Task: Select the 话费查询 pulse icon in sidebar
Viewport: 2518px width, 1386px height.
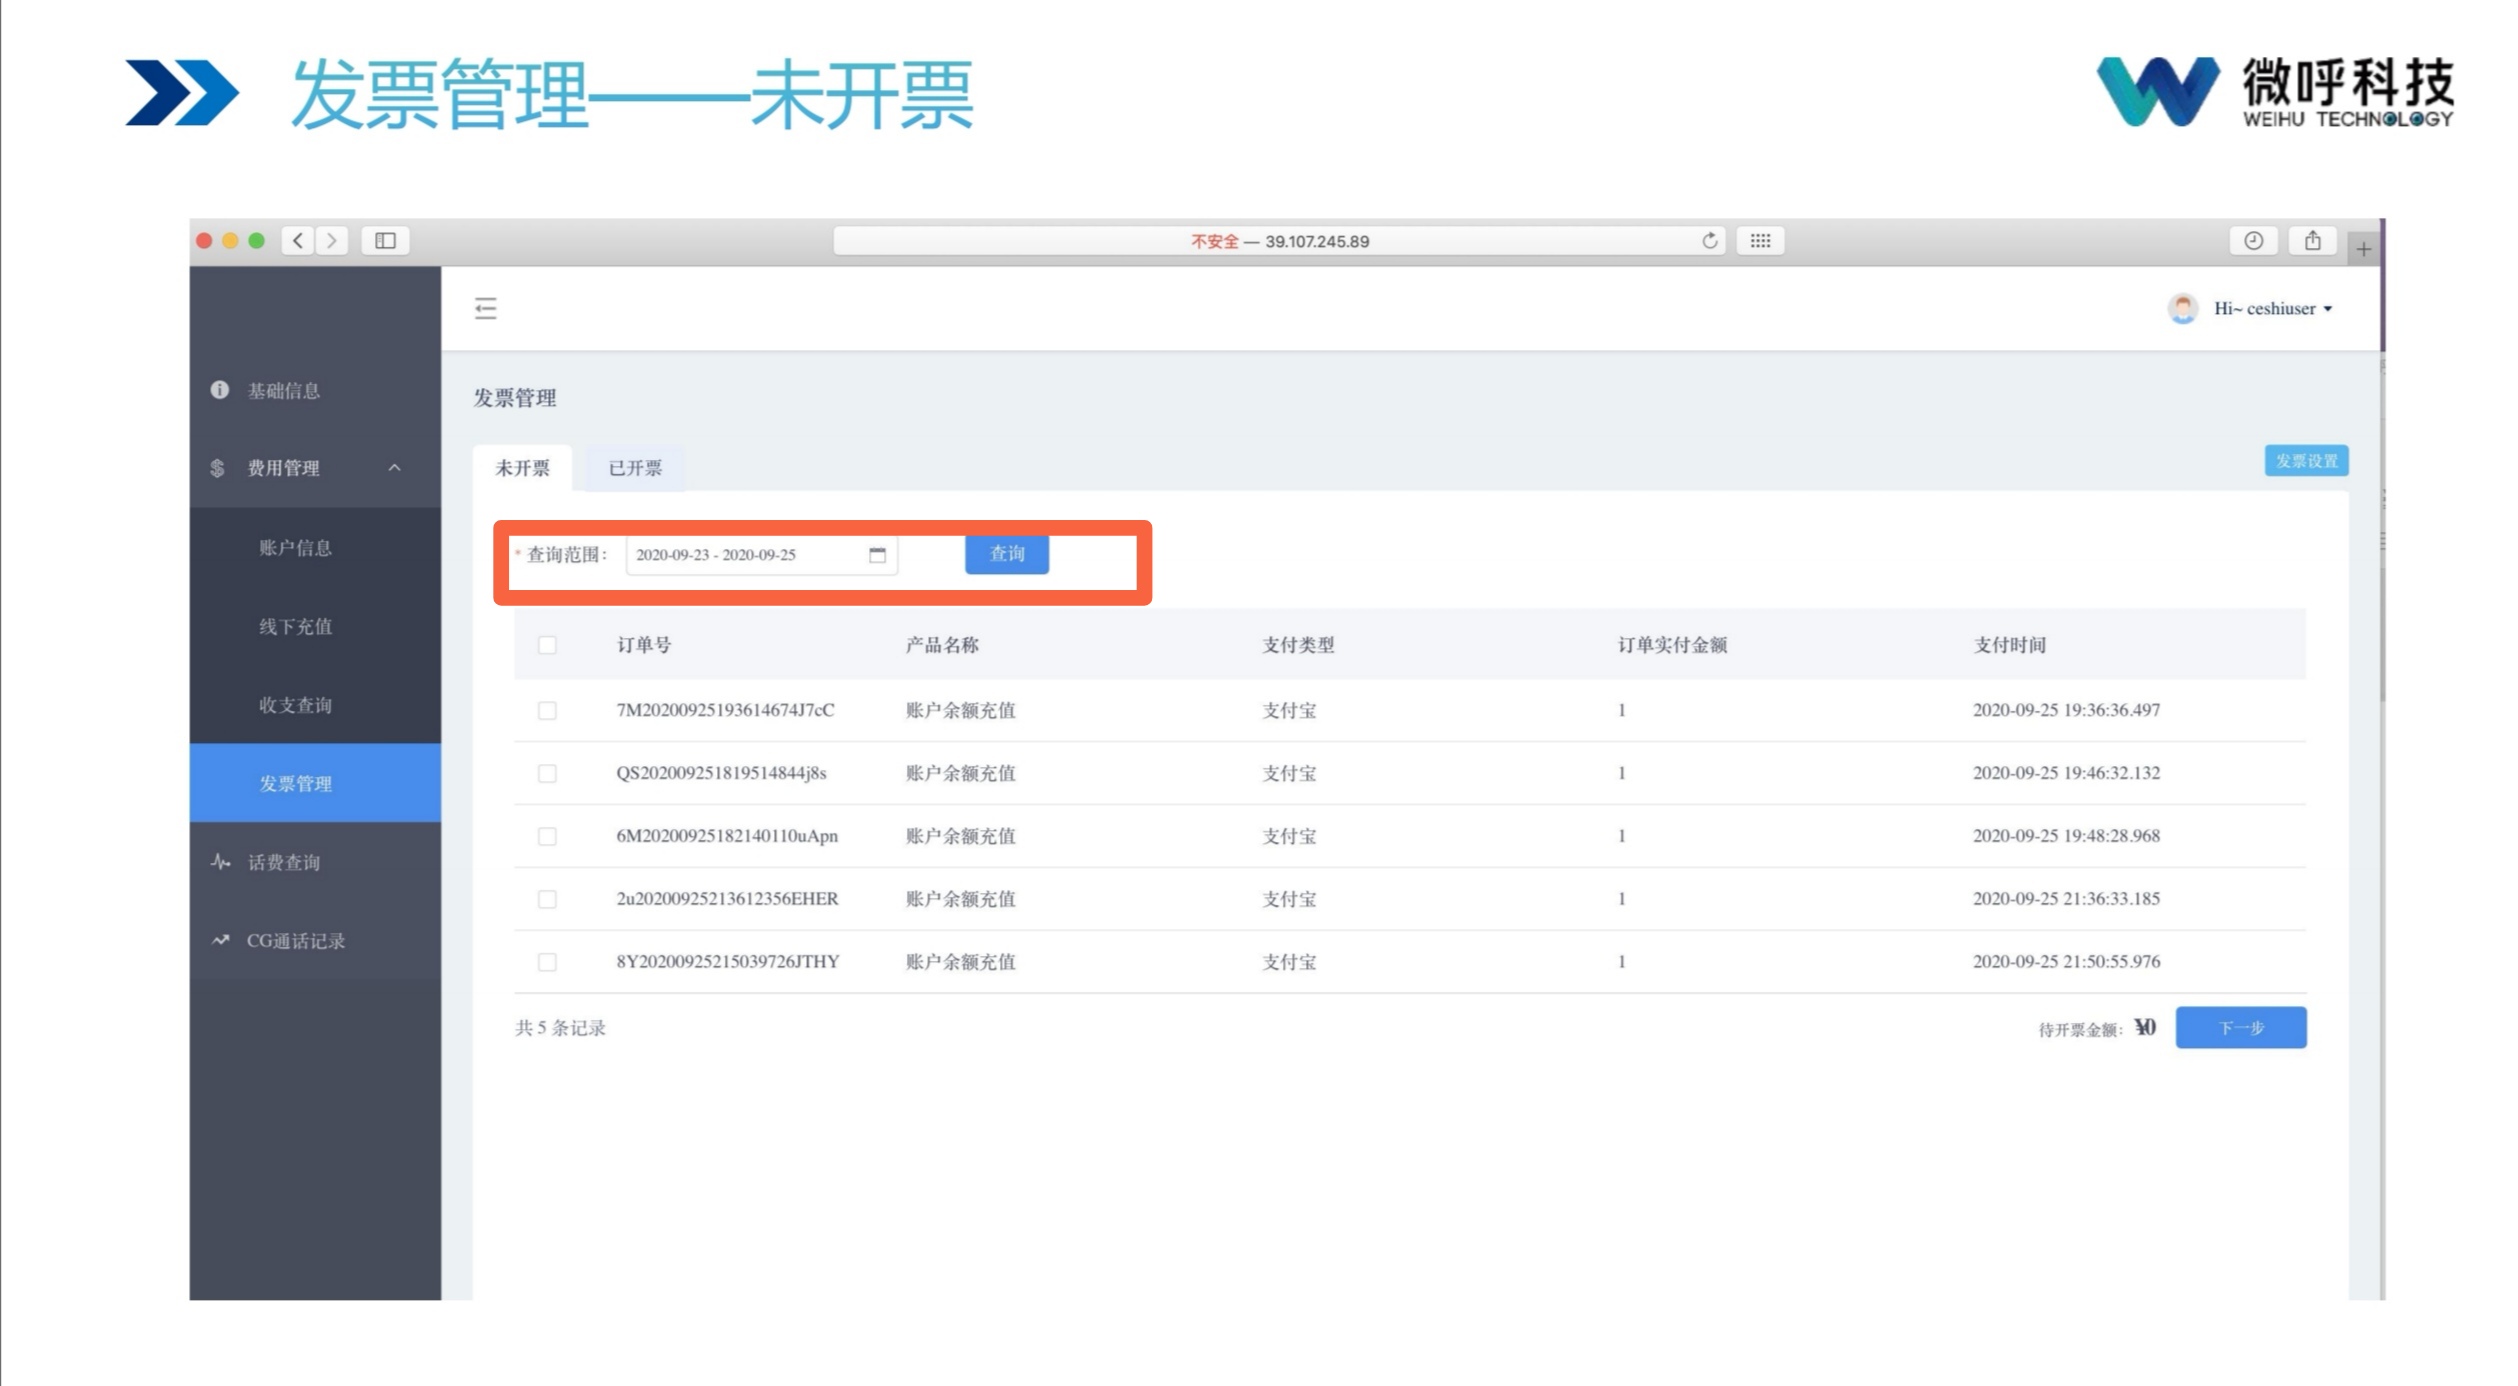Action: pos(220,862)
